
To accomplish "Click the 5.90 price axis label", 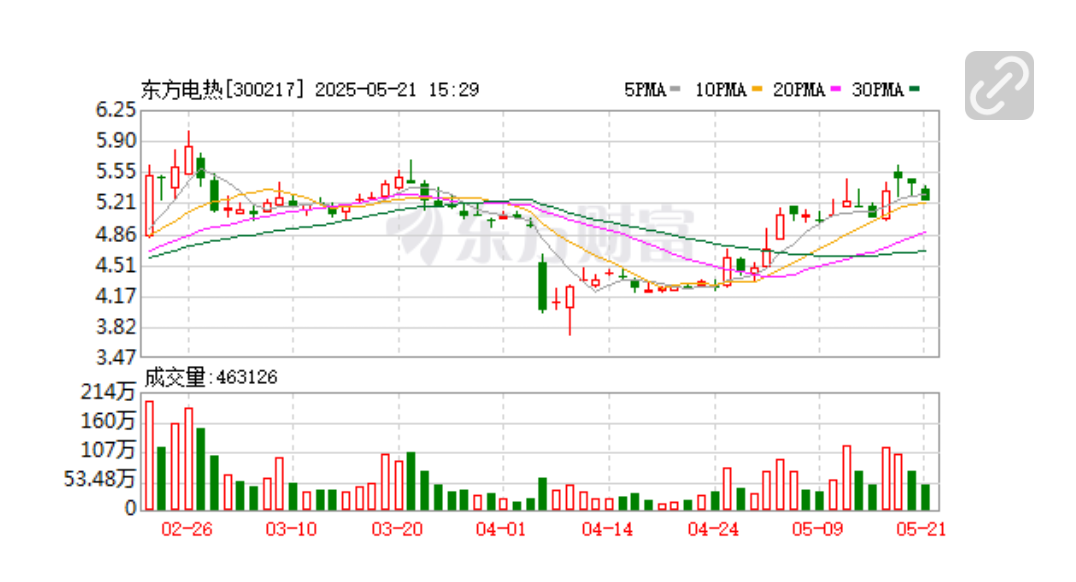I will point(115,141).
